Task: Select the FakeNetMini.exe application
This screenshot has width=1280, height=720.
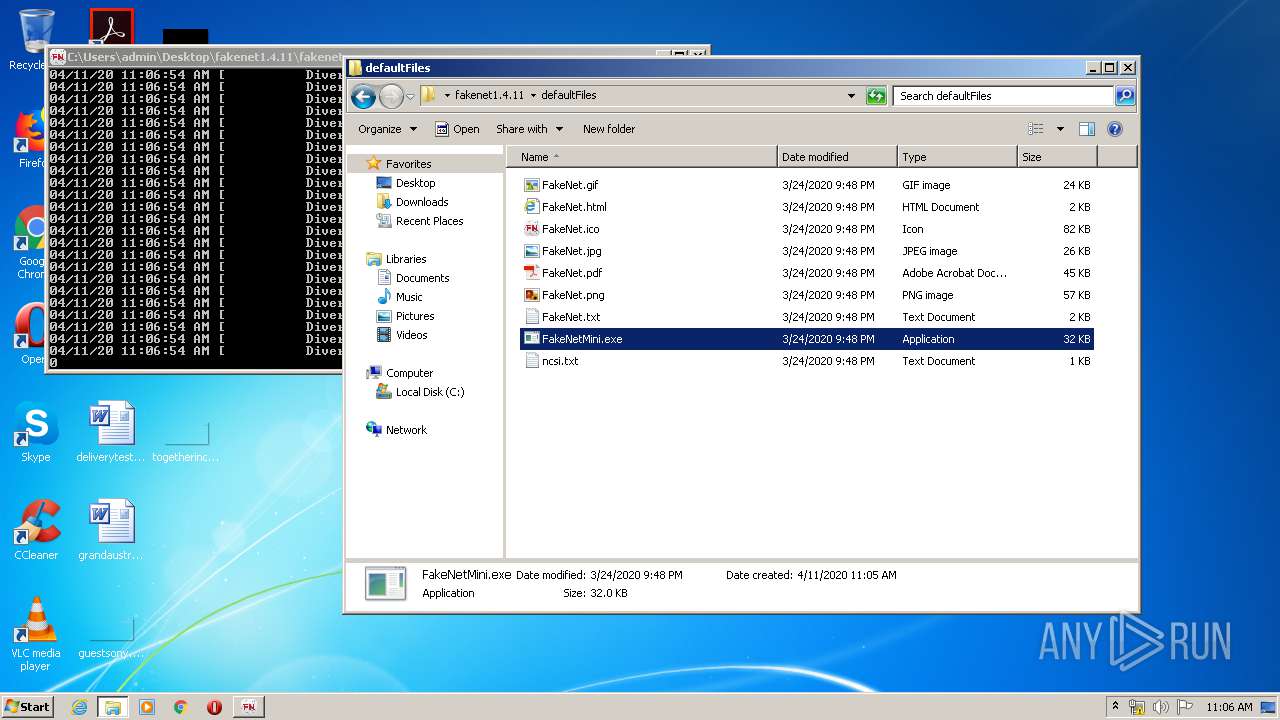Action: (x=807, y=339)
